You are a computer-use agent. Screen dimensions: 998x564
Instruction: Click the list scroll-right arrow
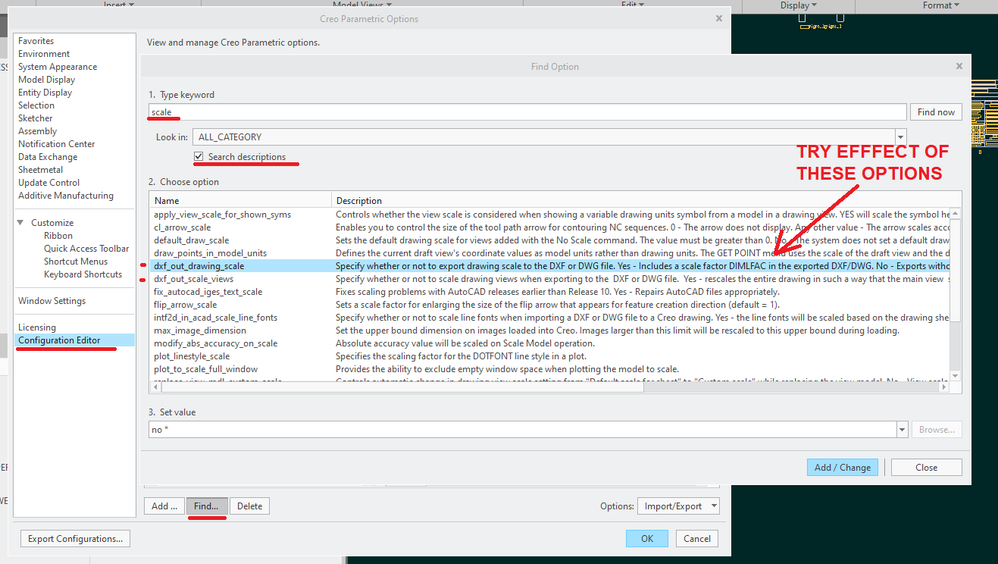coord(944,386)
